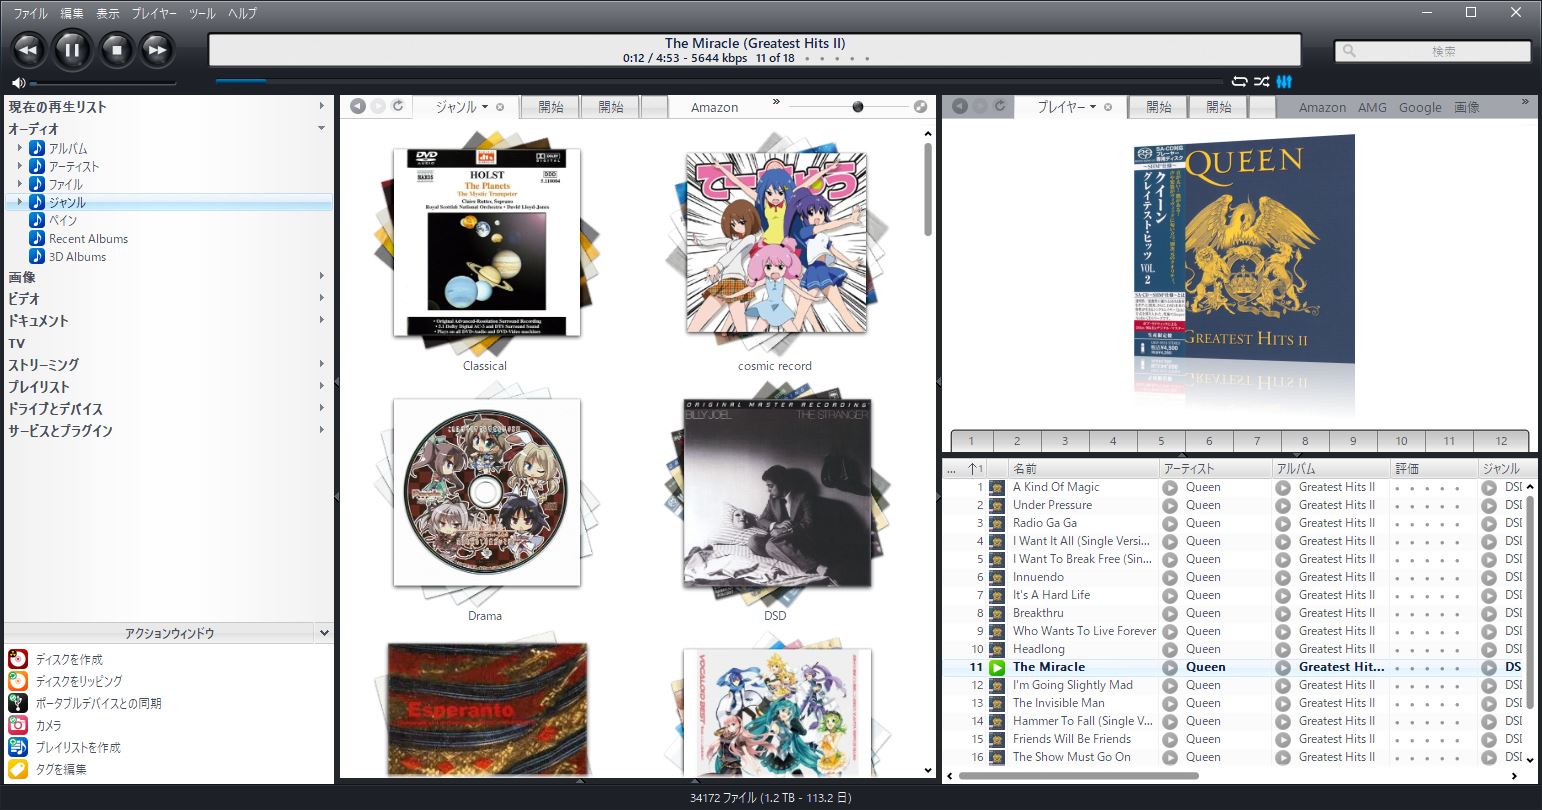Expand the ビデオ section
Image resolution: width=1542 pixels, height=810 pixels.
322,298
